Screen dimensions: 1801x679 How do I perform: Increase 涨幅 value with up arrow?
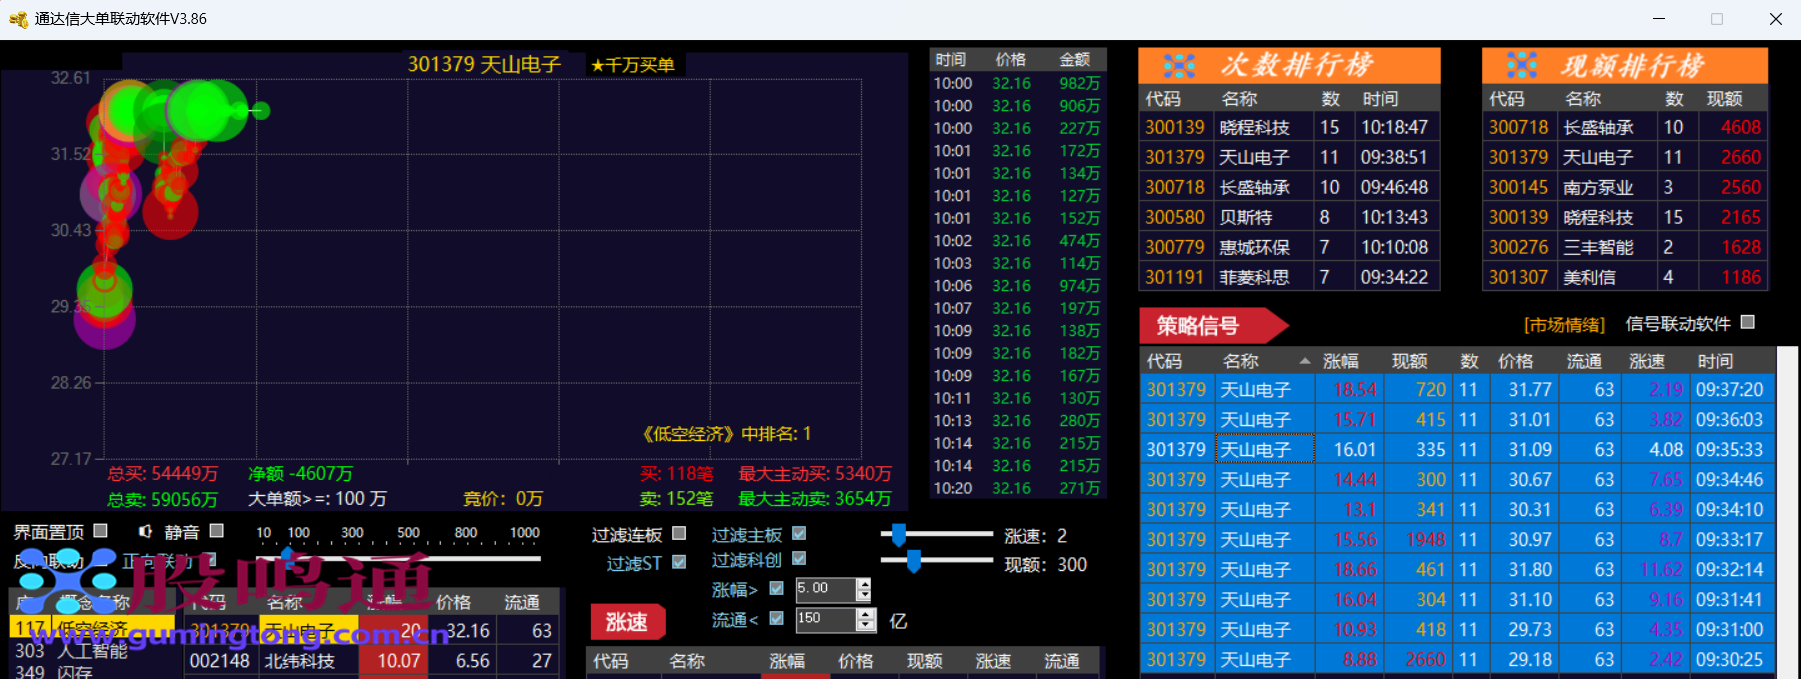pos(864,584)
